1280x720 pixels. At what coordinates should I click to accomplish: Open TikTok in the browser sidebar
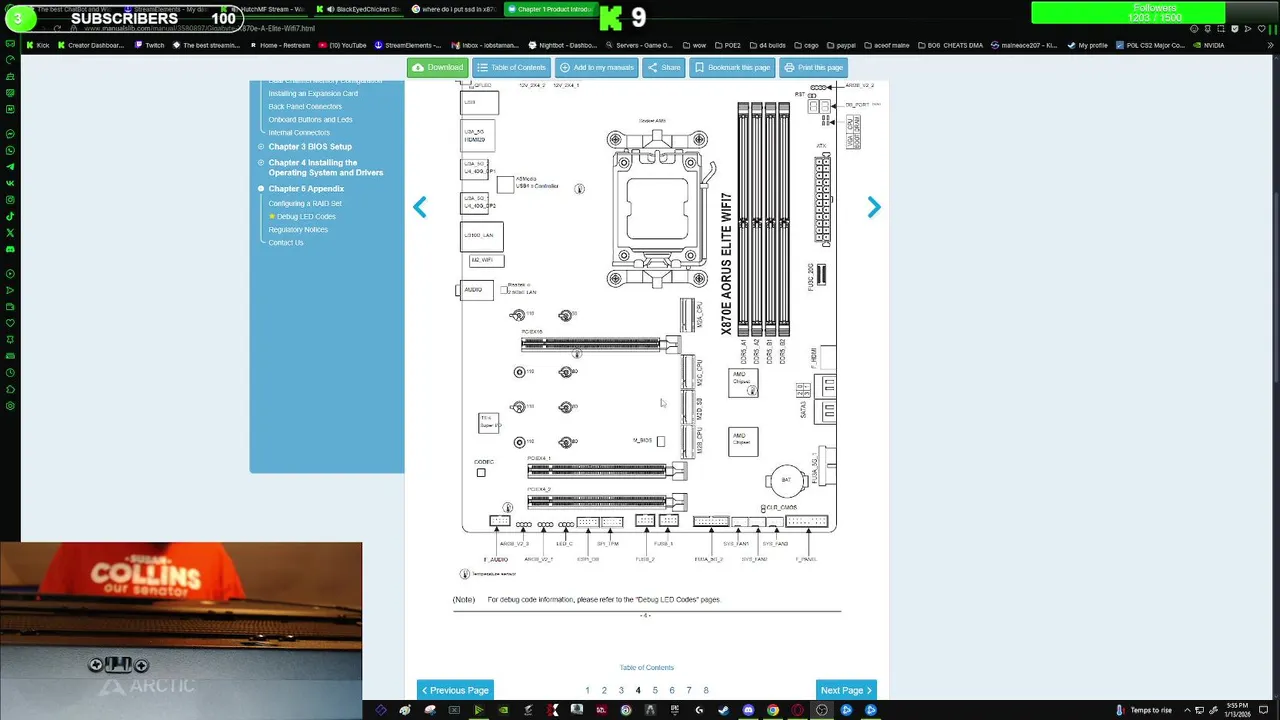pos(10,216)
